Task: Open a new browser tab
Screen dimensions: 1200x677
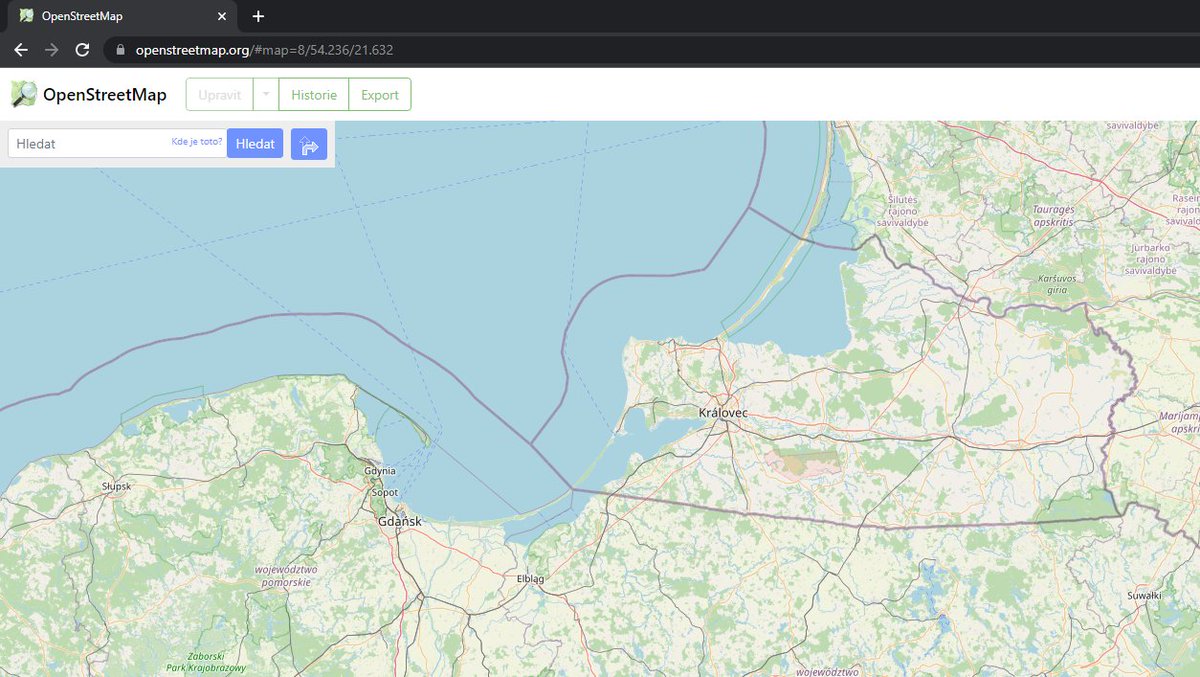Action: 258,16
